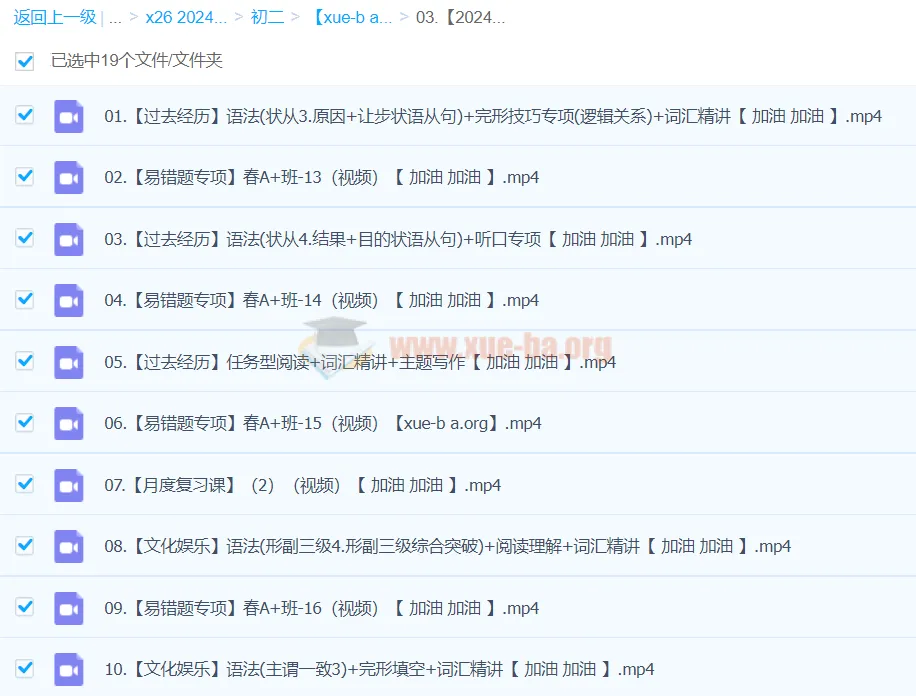The height and width of the screenshot is (696, 916).
Task: Open file 05 任务型阅读+词汇精讲 by name
Action: click(x=359, y=363)
